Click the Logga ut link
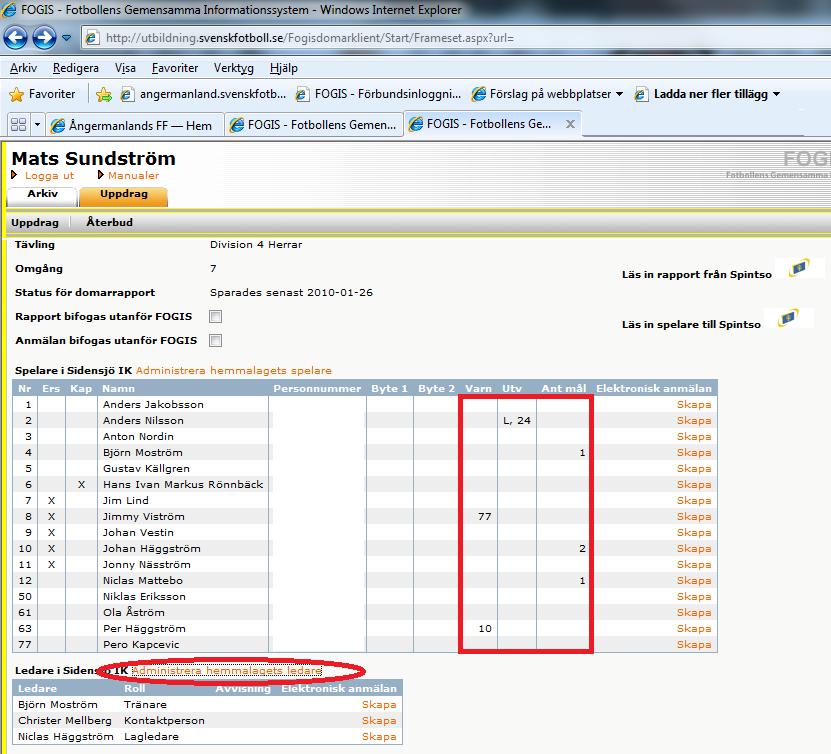831x754 pixels. [x=49, y=175]
